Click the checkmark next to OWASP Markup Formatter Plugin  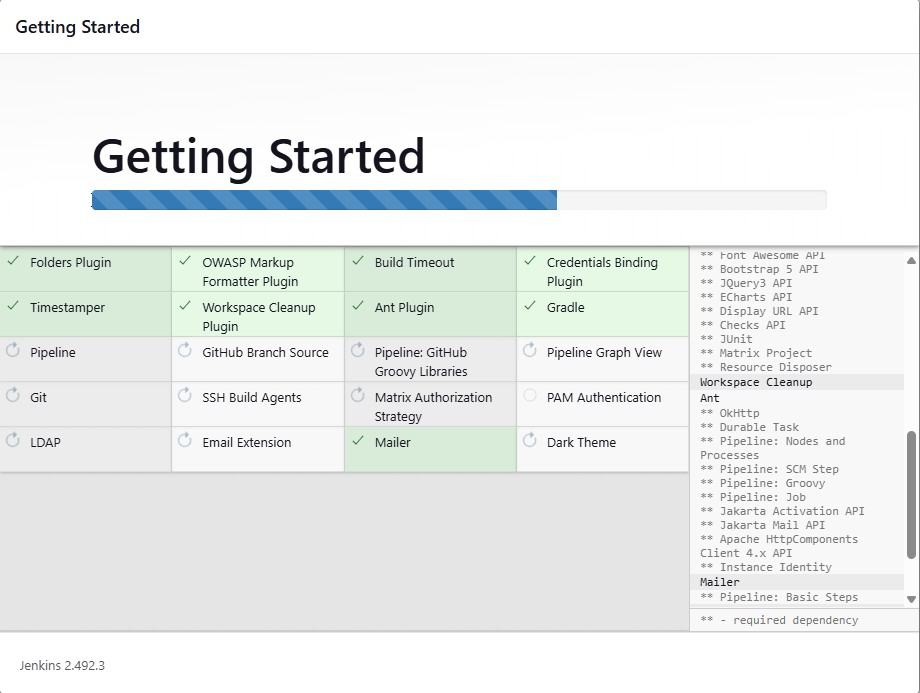pos(185,261)
